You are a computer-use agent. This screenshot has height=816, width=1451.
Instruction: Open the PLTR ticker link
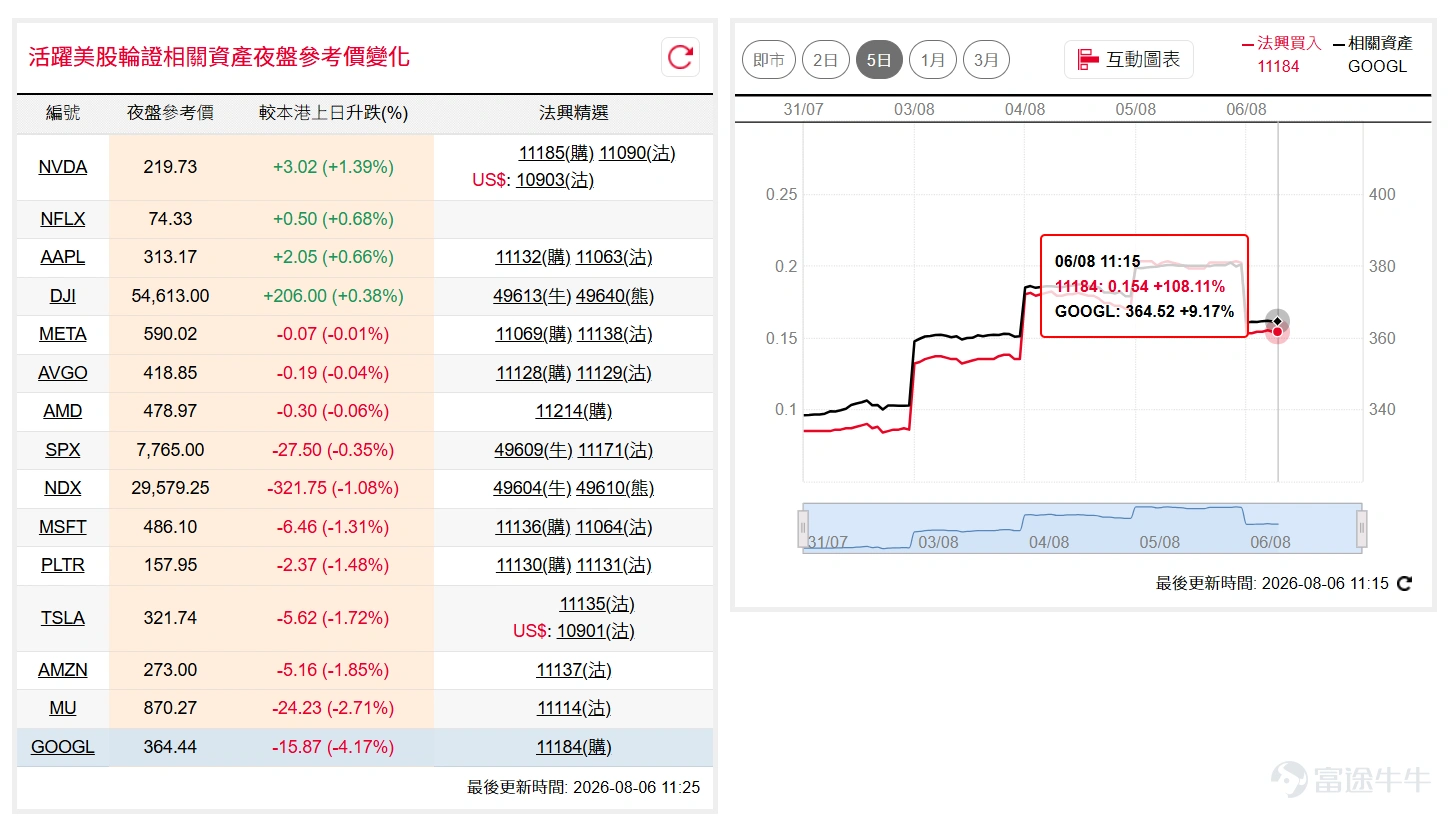tap(63, 565)
